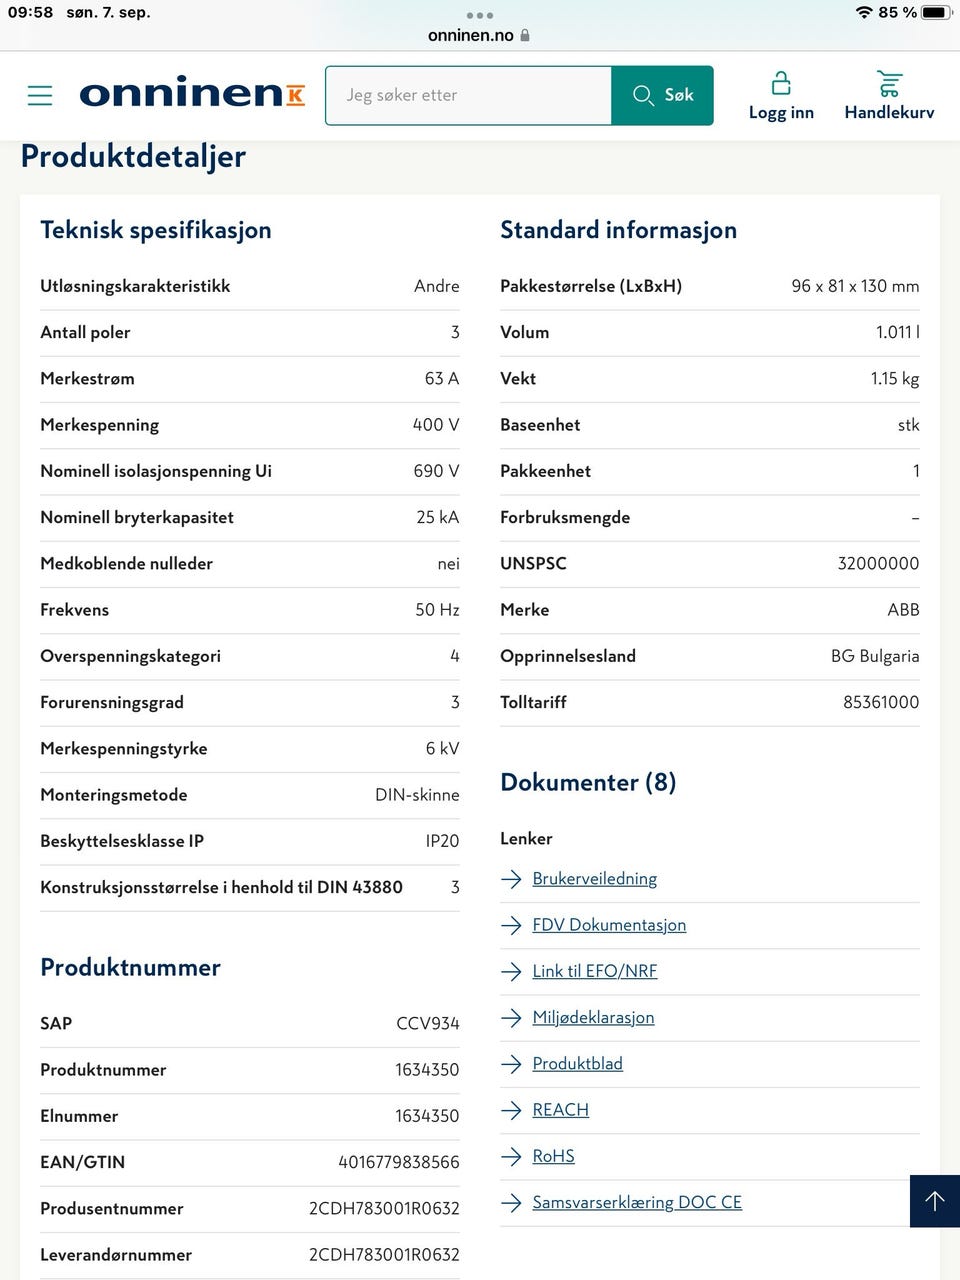Open the Handlekurv shopping cart icon
The height and width of the screenshot is (1280, 960).
click(888, 82)
